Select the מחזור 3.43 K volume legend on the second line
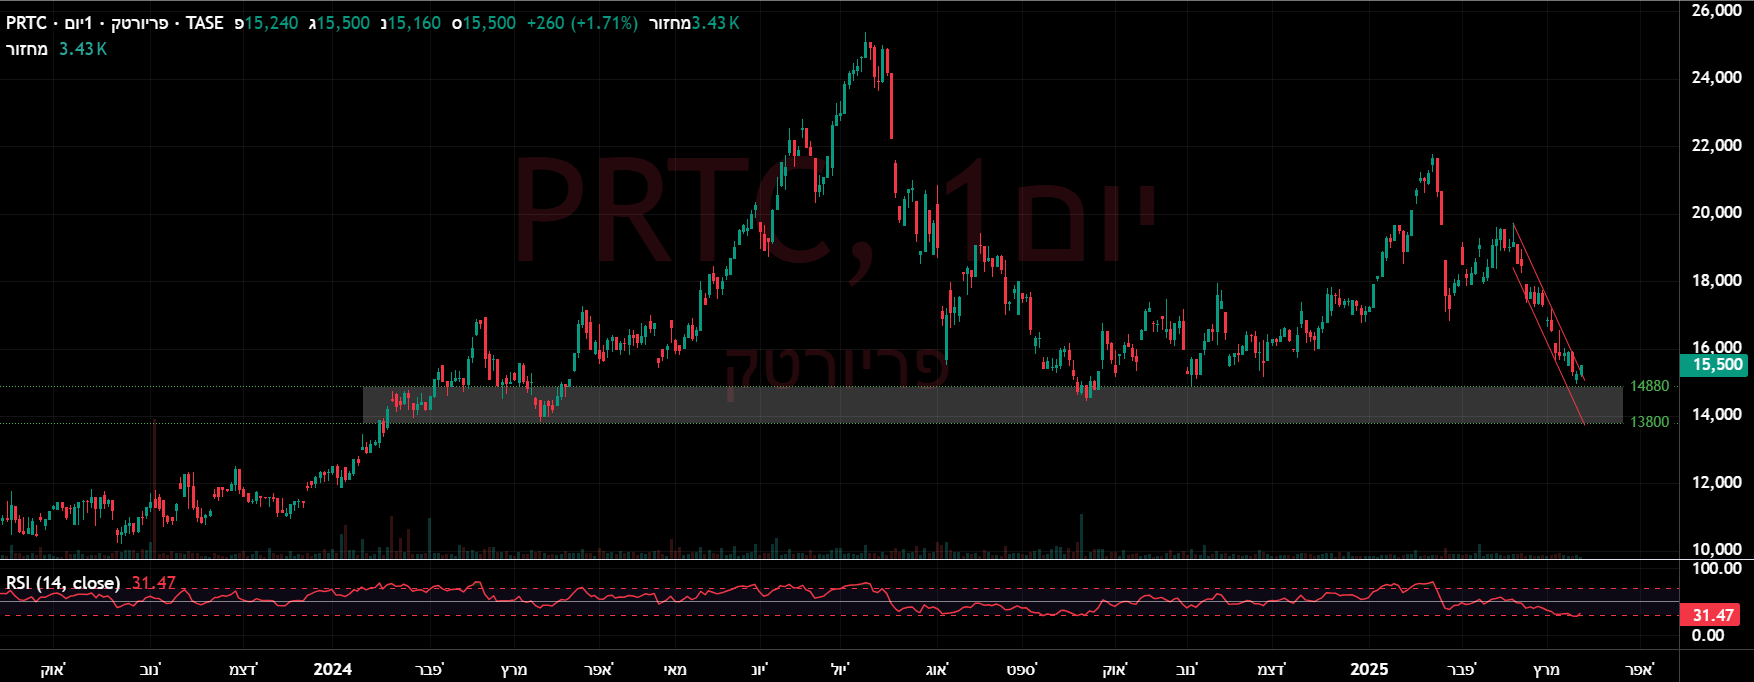1754x682 pixels. click(57, 49)
